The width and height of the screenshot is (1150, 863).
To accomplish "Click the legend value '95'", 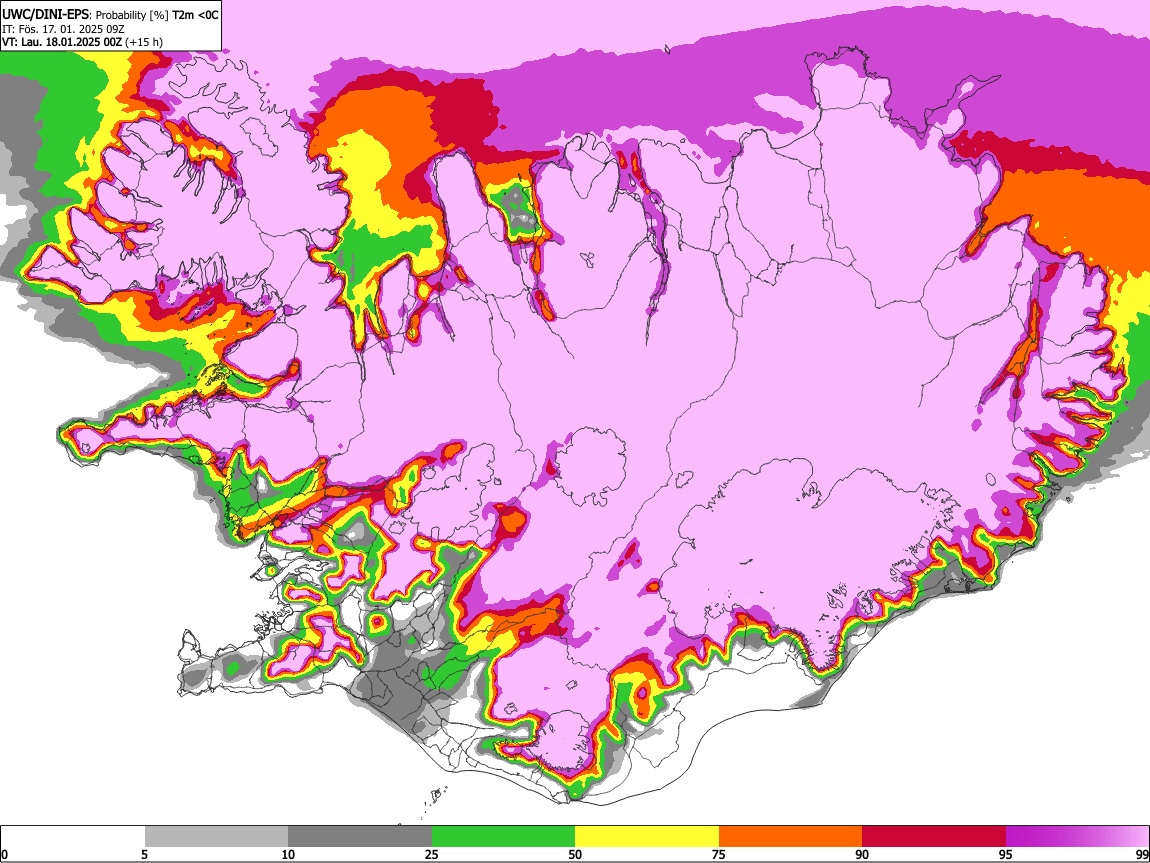I will click(x=1006, y=855).
